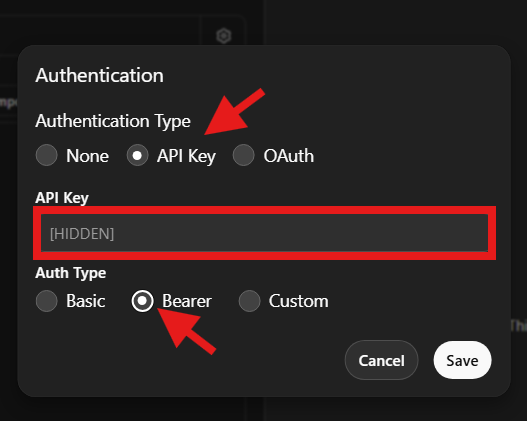
Task: Click into the API Key [HIDDEN] field
Action: [x=265, y=233]
